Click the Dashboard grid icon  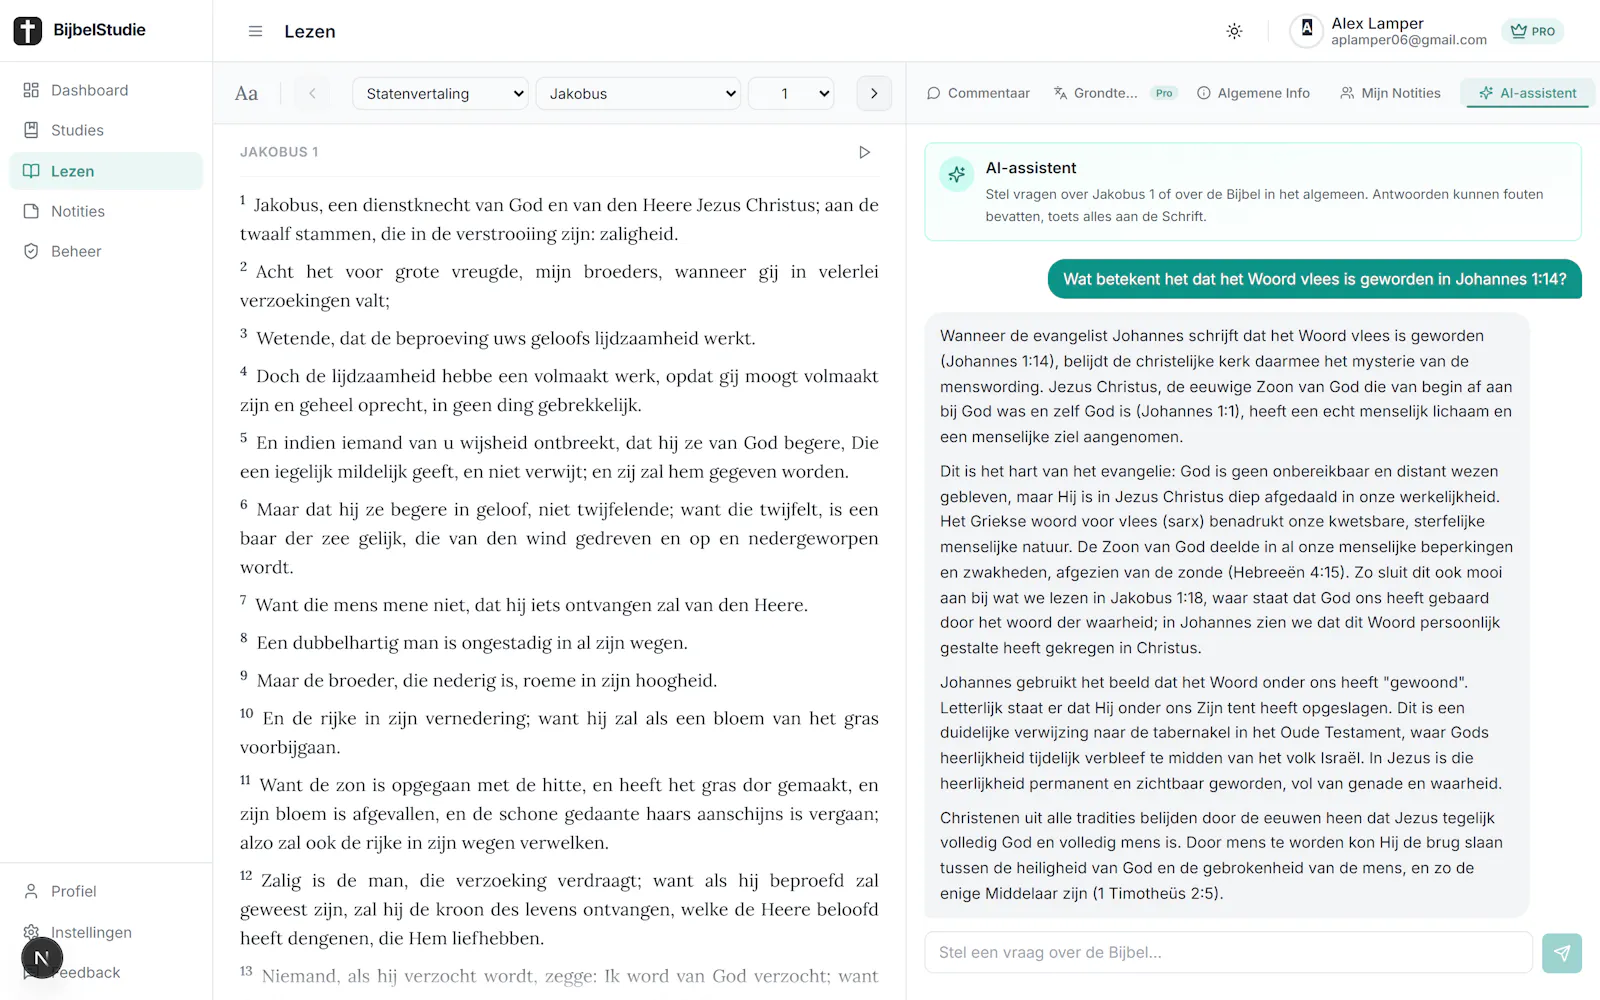pos(31,90)
